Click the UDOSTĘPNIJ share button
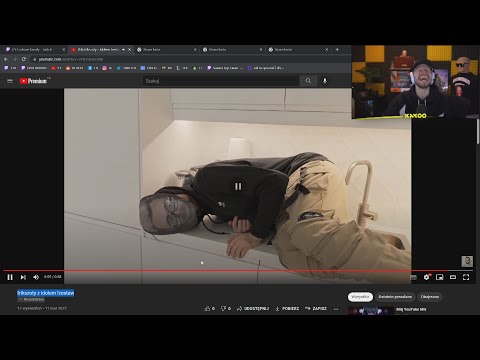The width and height of the screenshot is (480, 360). [253, 308]
